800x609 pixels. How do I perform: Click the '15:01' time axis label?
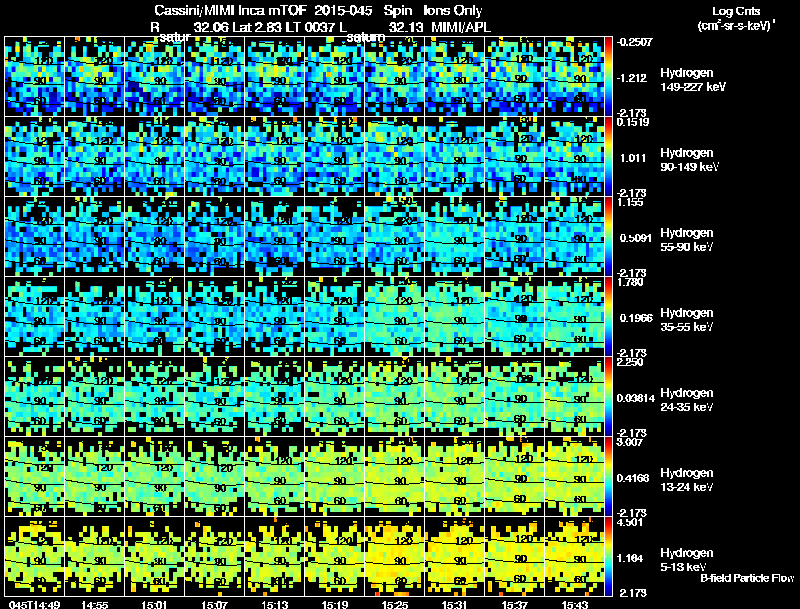click(155, 604)
